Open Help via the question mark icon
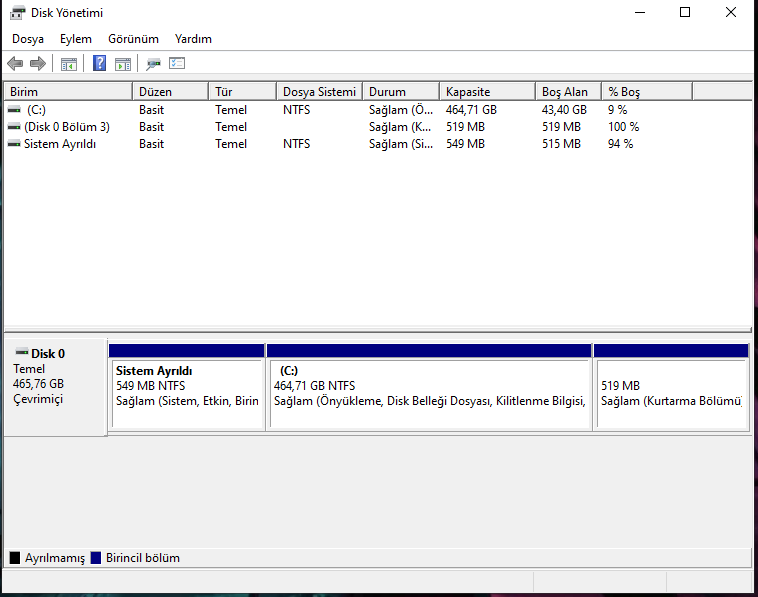Screen dimensions: 758x597 pyautogui.click(x=100, y=63)
